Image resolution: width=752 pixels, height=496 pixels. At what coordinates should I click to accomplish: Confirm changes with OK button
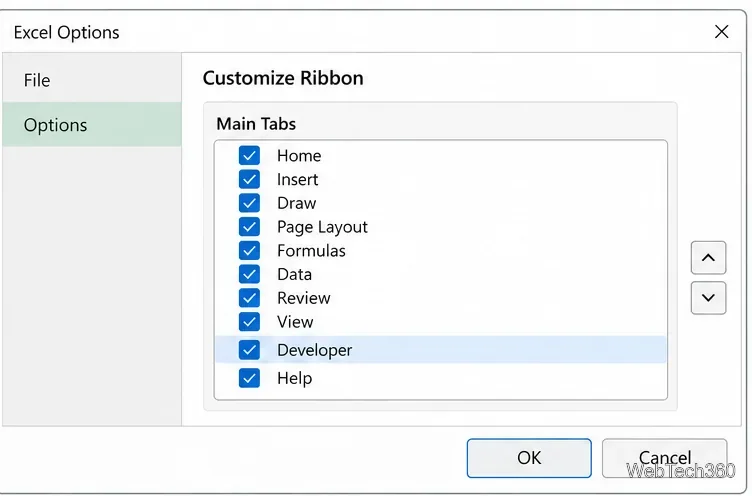point(529,458)
